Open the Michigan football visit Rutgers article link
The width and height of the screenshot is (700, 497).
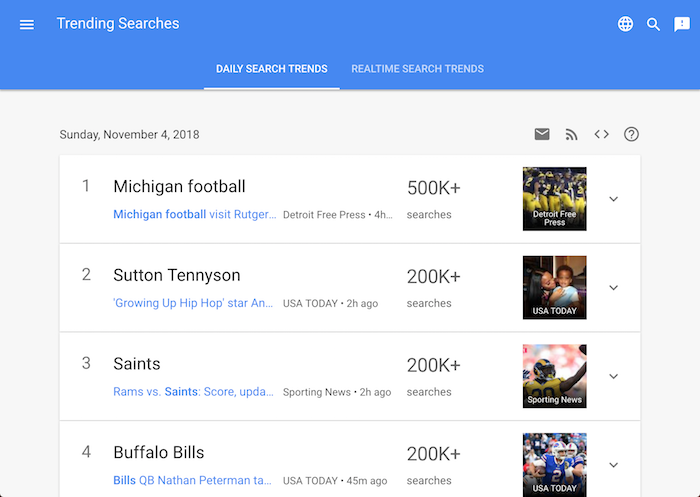click(195, 214)
